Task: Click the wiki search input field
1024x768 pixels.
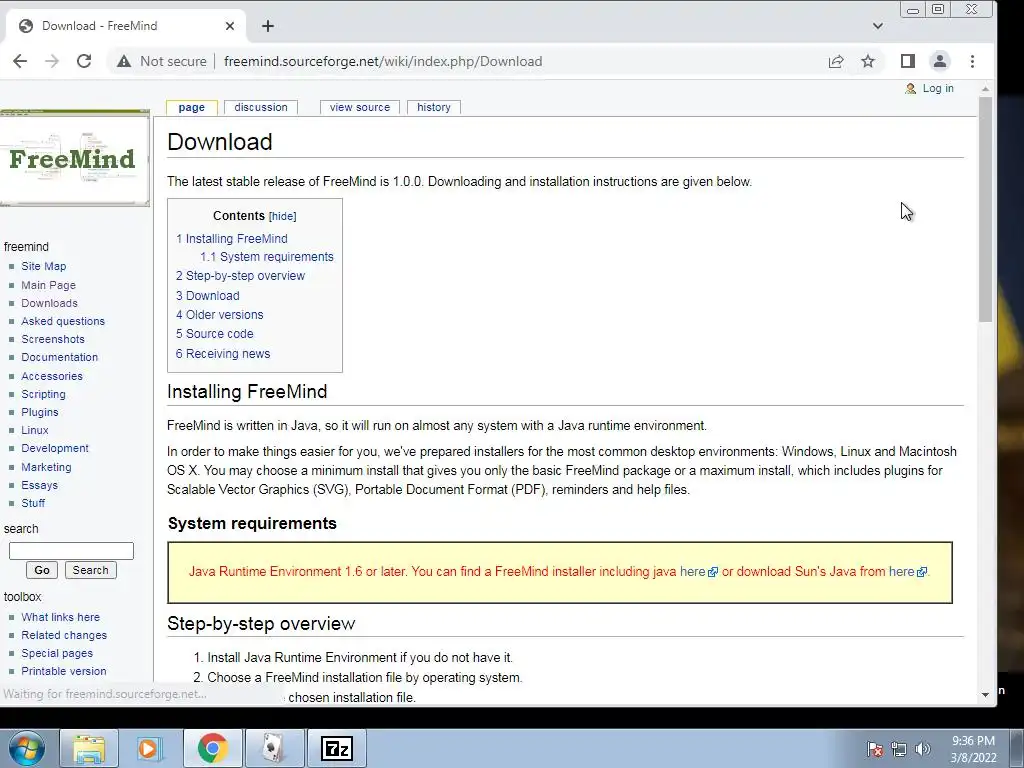Action: pyautogui.click(x=71, y=551)
